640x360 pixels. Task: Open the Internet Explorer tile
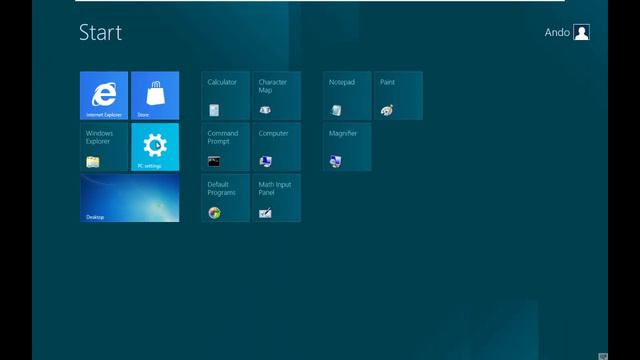(104, 96)
